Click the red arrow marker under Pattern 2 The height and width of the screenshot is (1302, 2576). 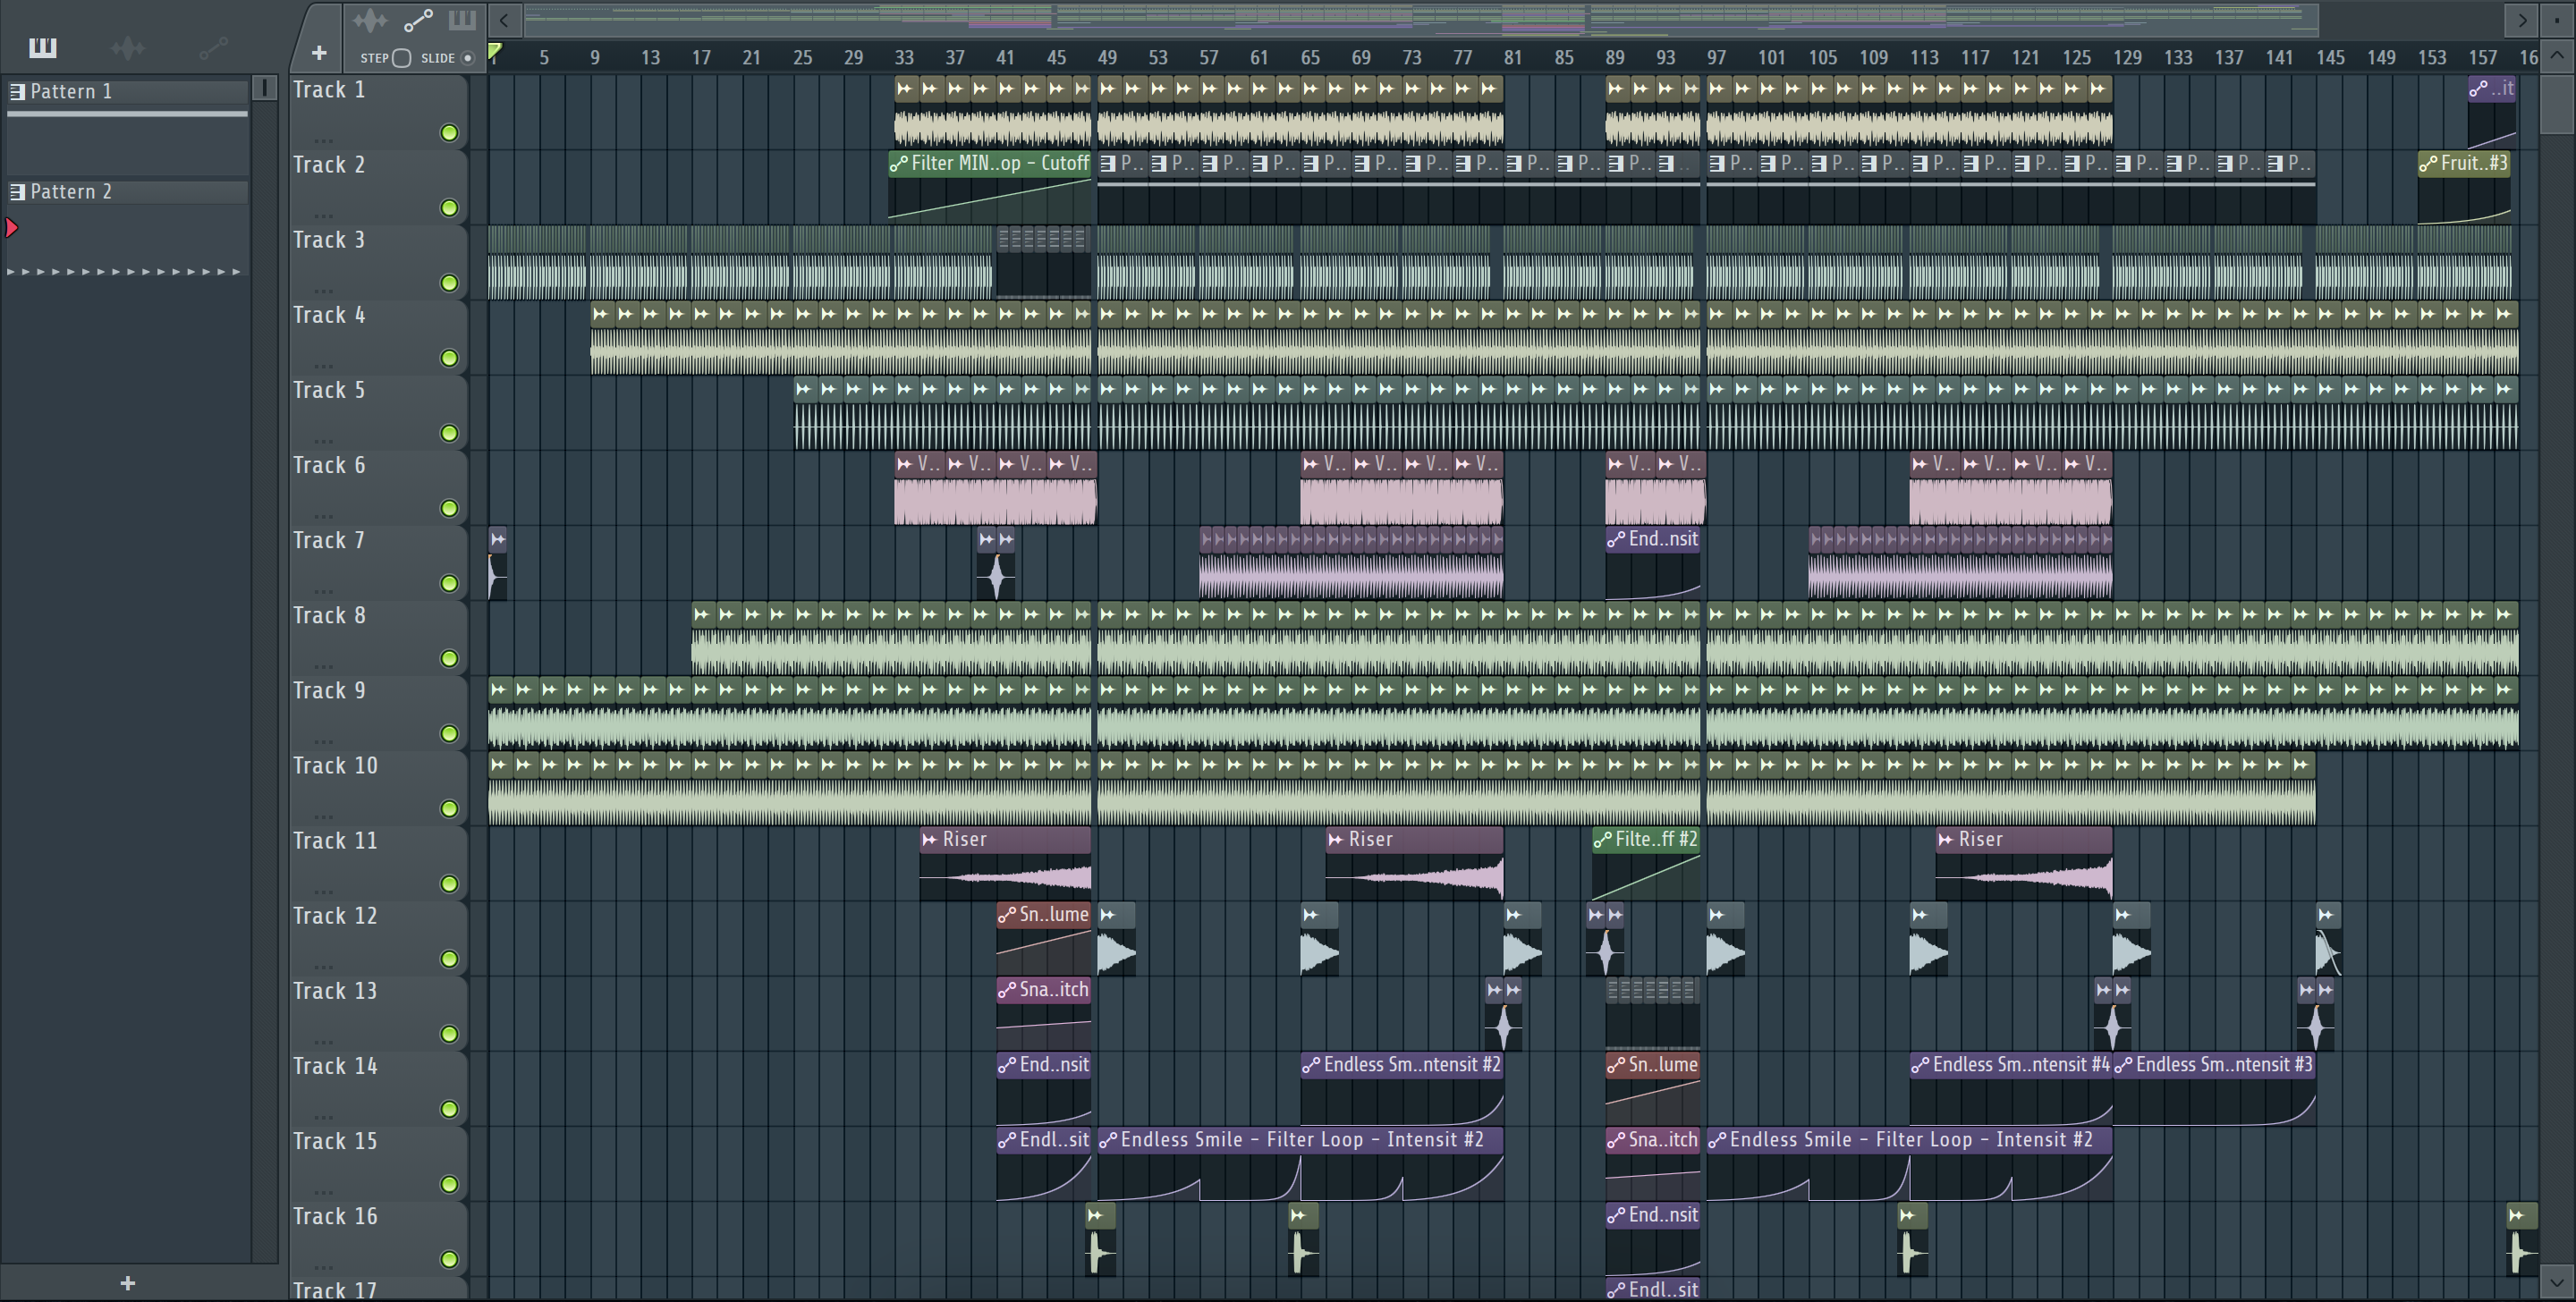tap(12, 228)
